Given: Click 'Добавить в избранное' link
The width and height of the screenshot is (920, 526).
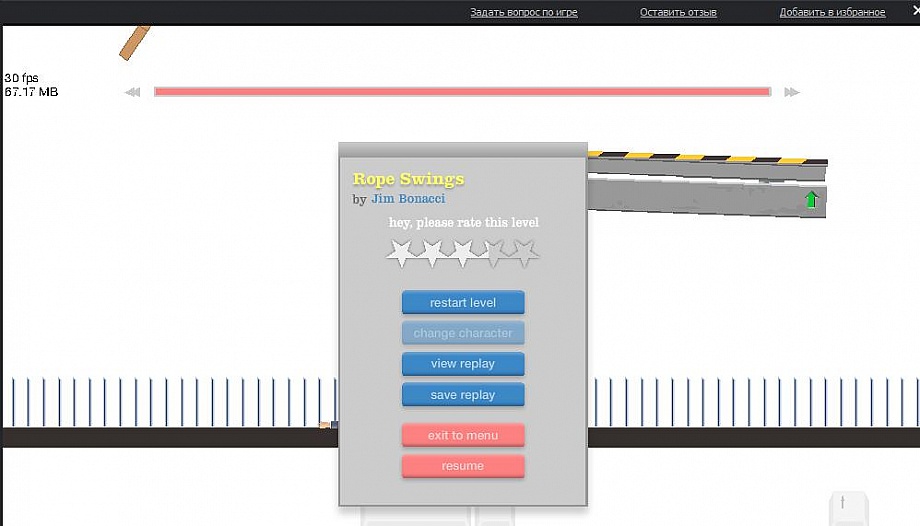Looking at the screenshot, I should [x=833, y=12].
